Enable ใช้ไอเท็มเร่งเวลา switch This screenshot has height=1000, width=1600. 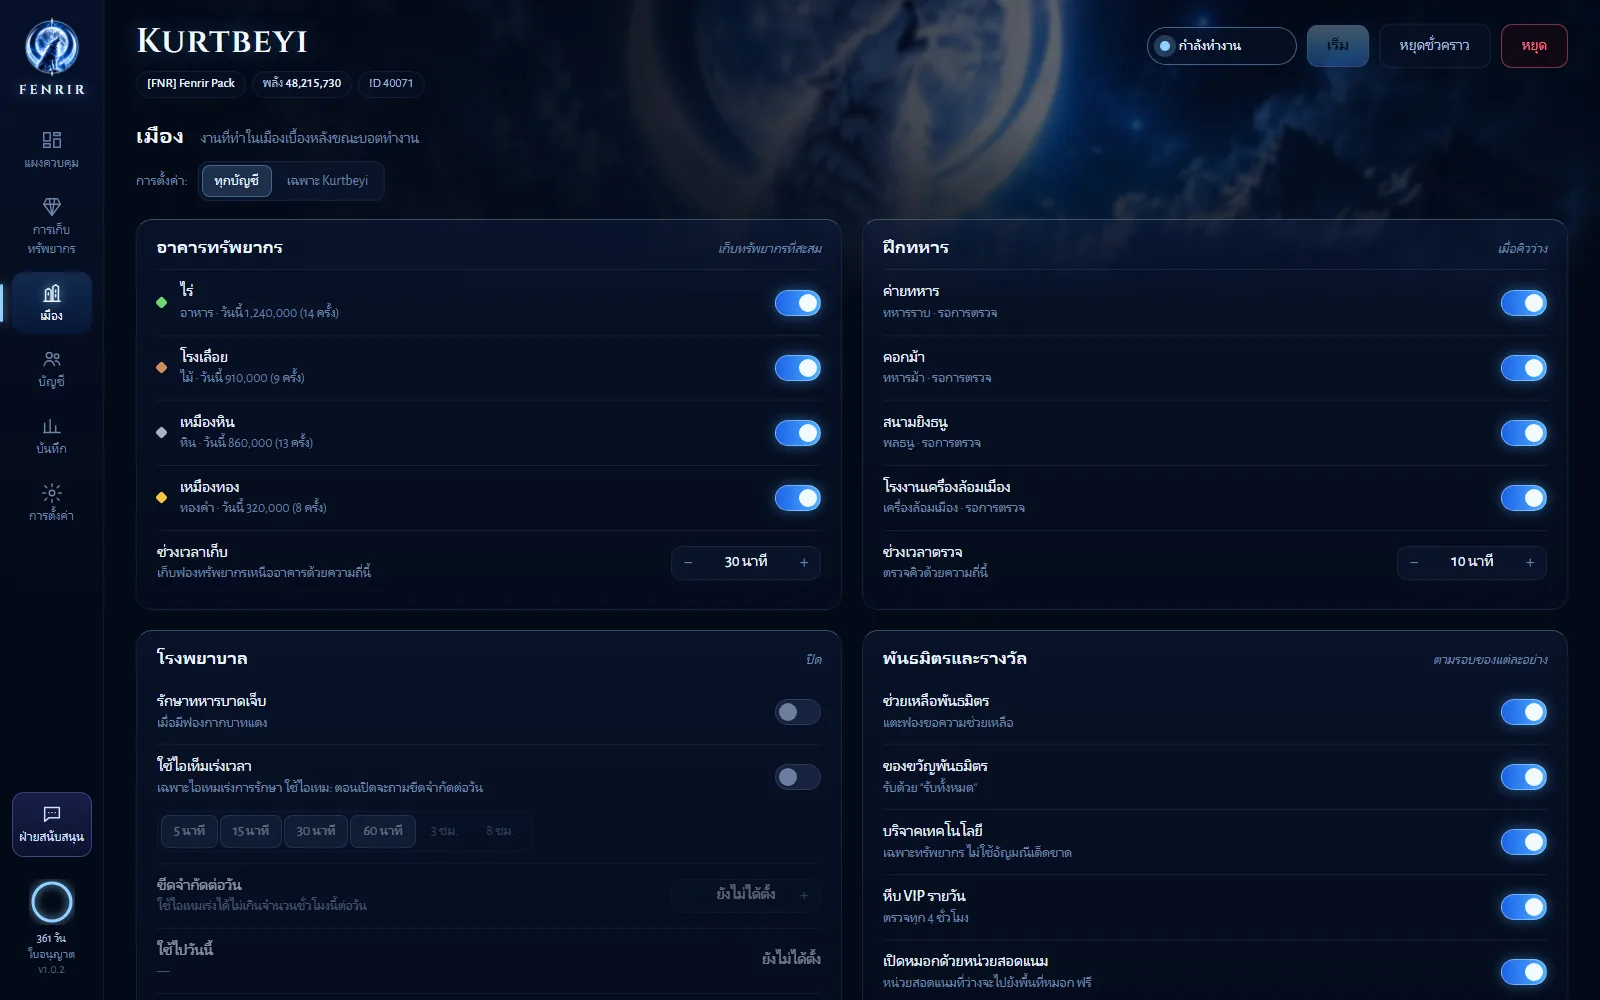798,777
